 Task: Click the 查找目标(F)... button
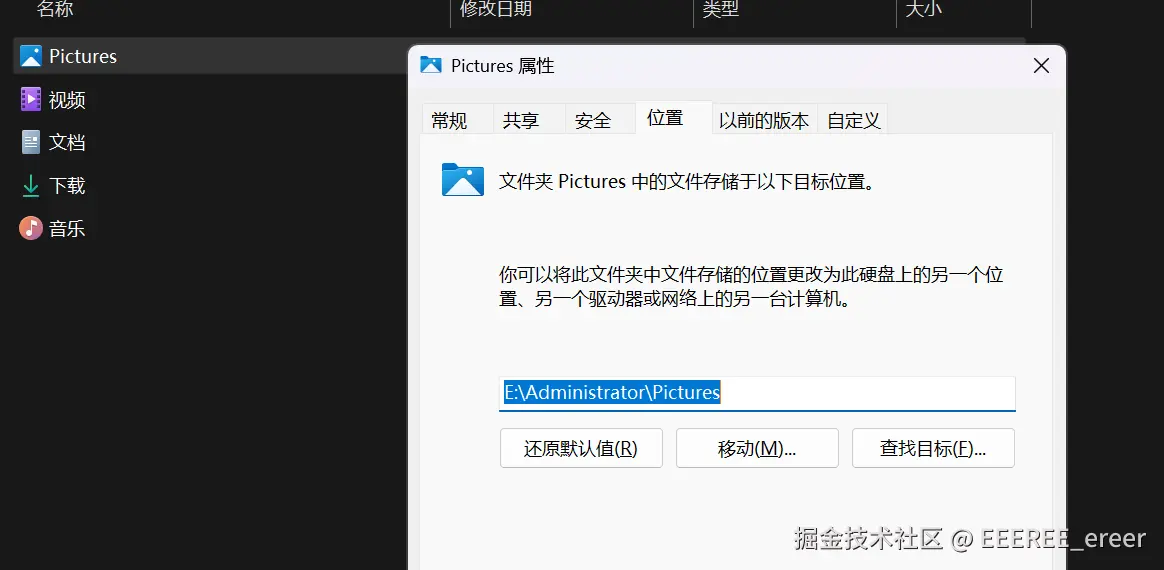point(933,448)
